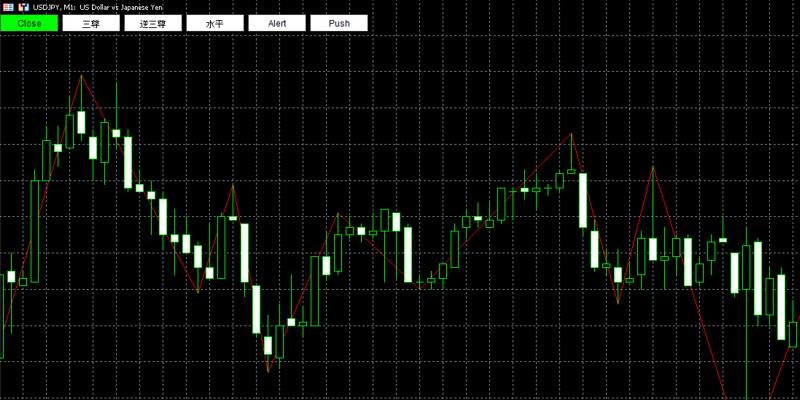Click the lowest zigzag trough in chart middle
Image resolution: width=800 pixels, height=400 pixels.
pos(268,372)
